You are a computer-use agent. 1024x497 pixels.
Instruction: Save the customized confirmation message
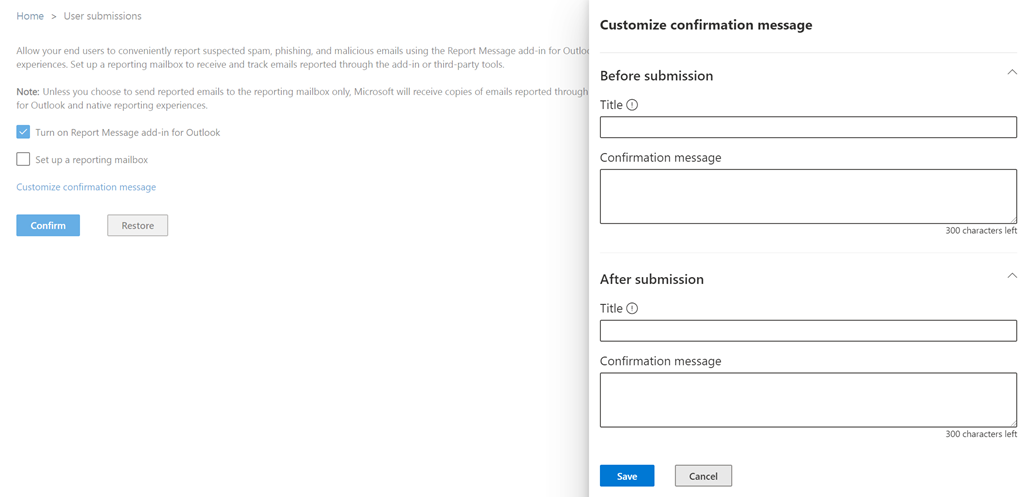click(627, 476)
